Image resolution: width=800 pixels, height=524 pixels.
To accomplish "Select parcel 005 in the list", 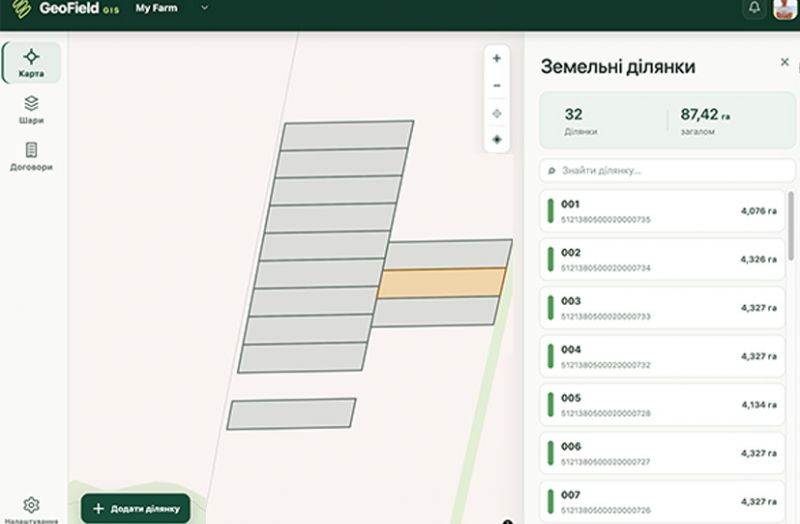I will [662, 405].
